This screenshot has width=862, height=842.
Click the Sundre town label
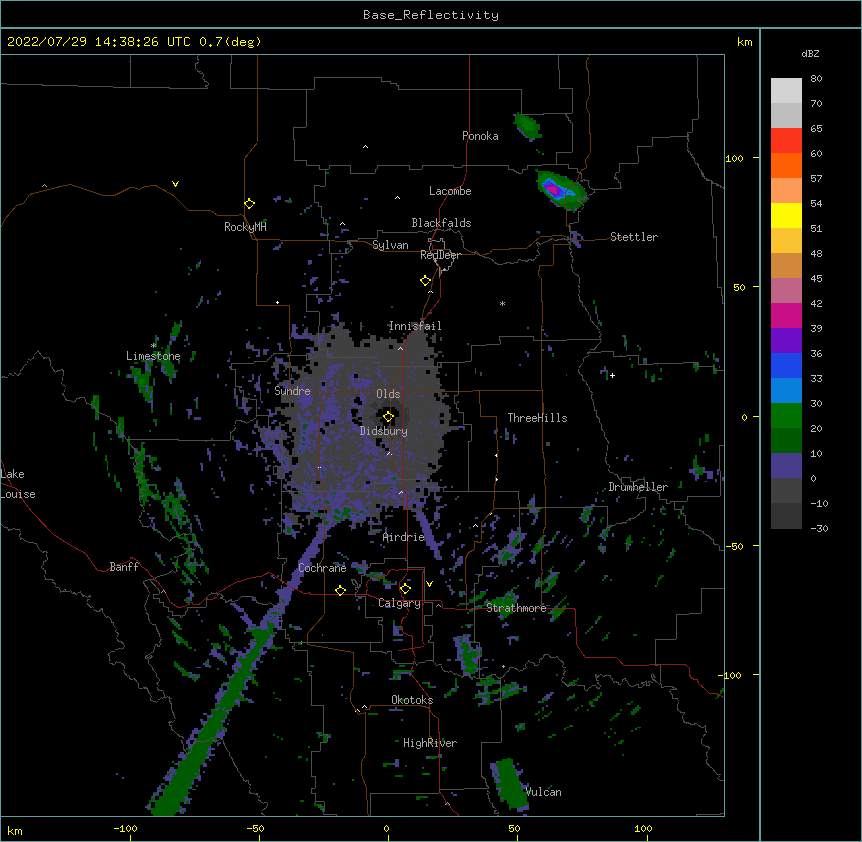tap(292, 391)
